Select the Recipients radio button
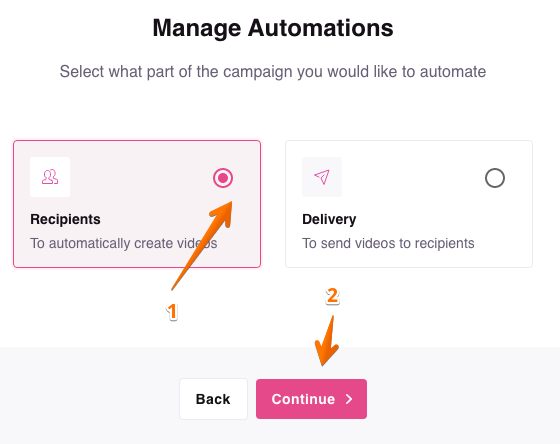The width and height of the screenshot is (560, 444). pyautogui.click(x=223, y=178)
